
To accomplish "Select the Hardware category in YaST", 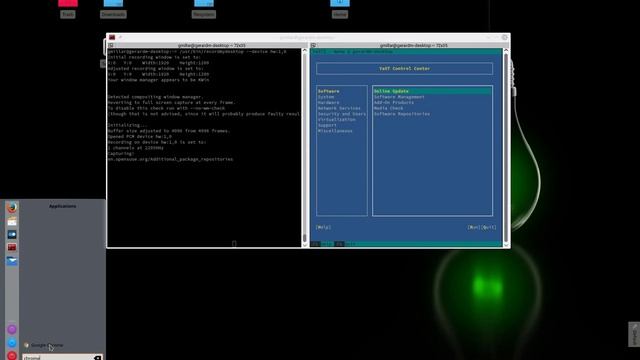I will point(329,102).
